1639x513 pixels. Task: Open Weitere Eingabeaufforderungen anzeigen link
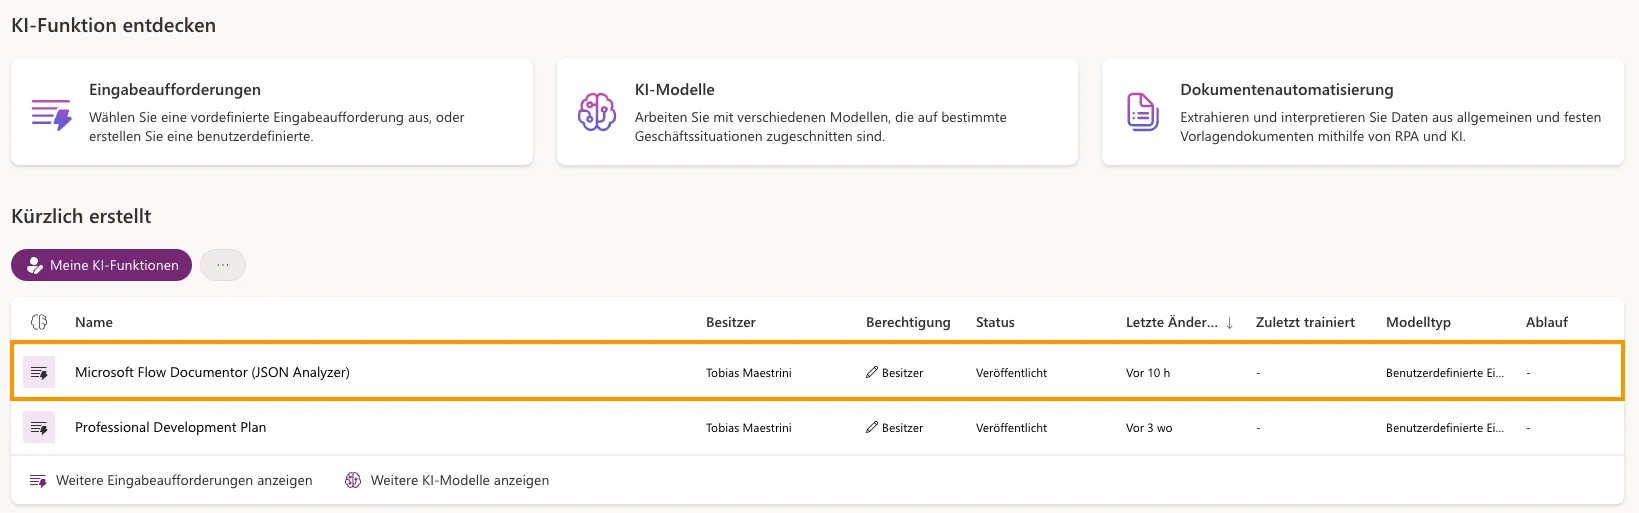click(x=184, y=481)
